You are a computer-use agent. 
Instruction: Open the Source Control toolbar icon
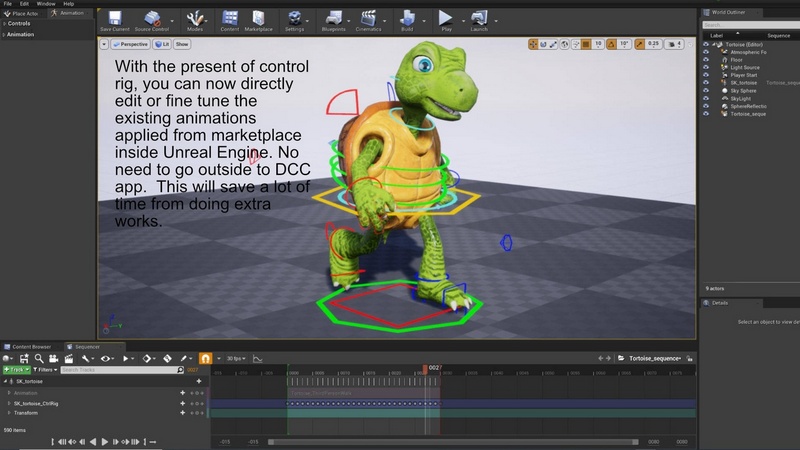click(151, 19)
